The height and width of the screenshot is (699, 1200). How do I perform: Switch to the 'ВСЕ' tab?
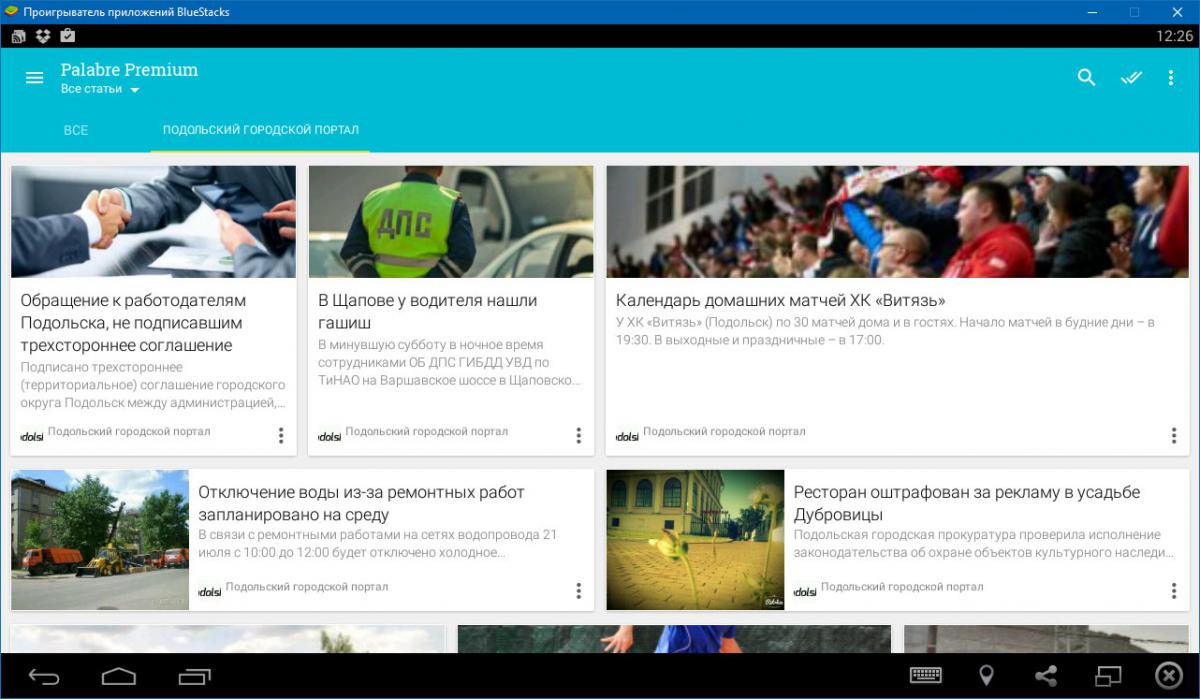click(76, 130)
